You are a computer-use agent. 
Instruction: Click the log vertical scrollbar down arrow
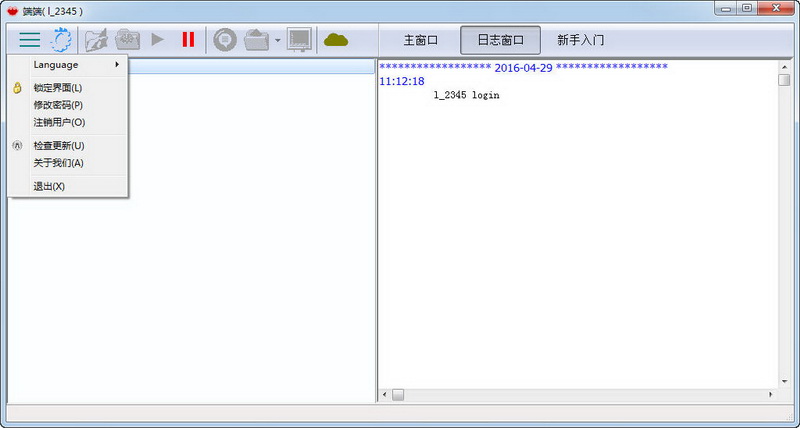[x=784, y=381]
